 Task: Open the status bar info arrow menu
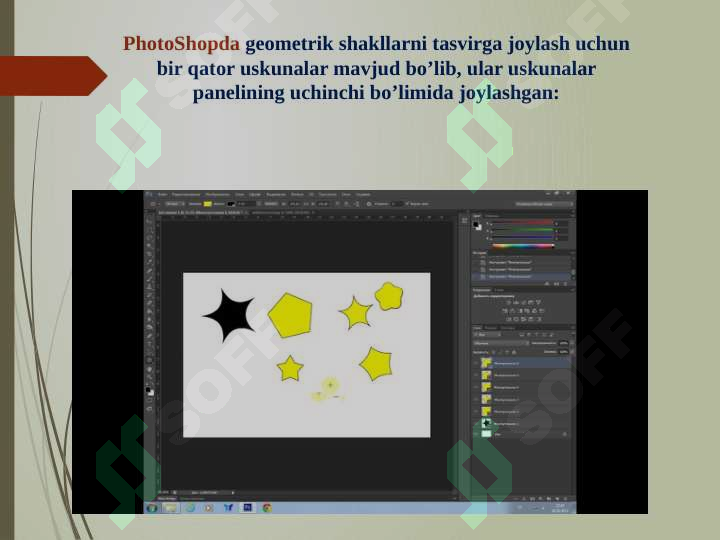coord(233,492)
